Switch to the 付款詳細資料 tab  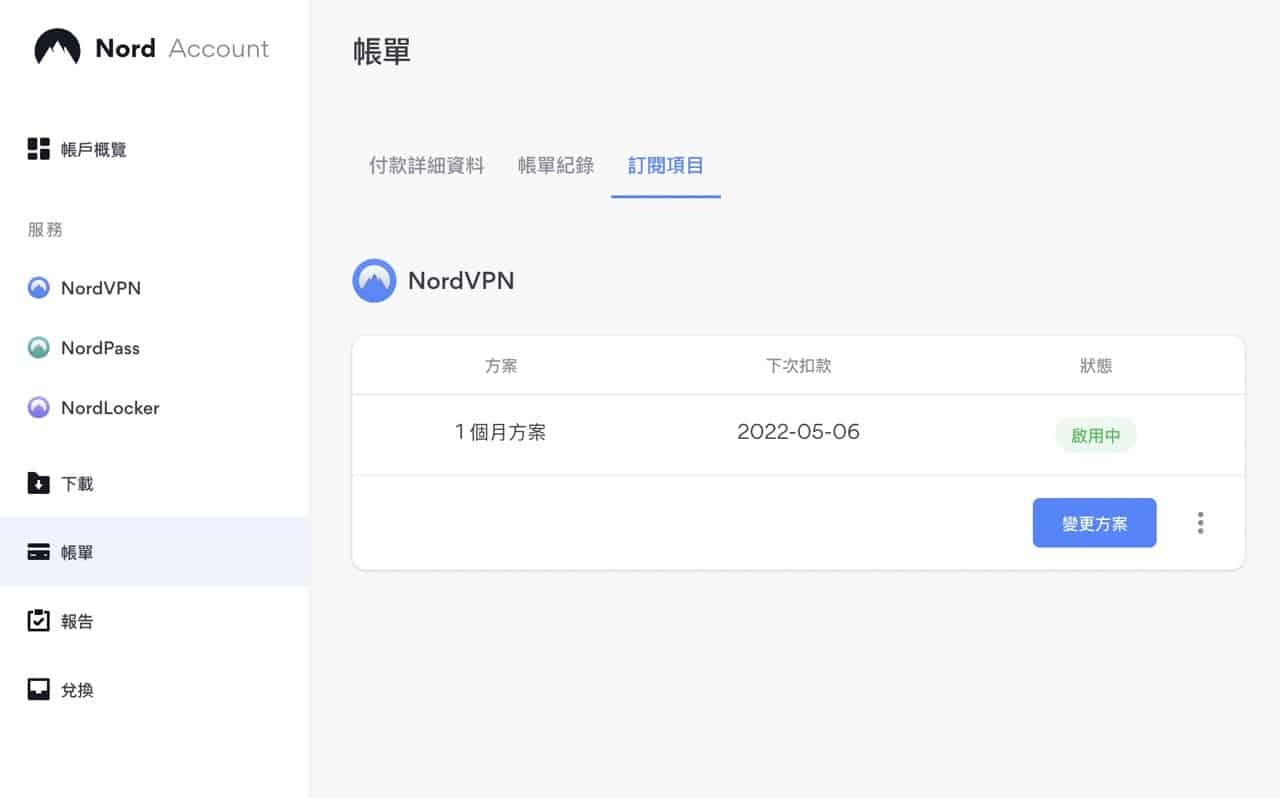tap(427, 166)
